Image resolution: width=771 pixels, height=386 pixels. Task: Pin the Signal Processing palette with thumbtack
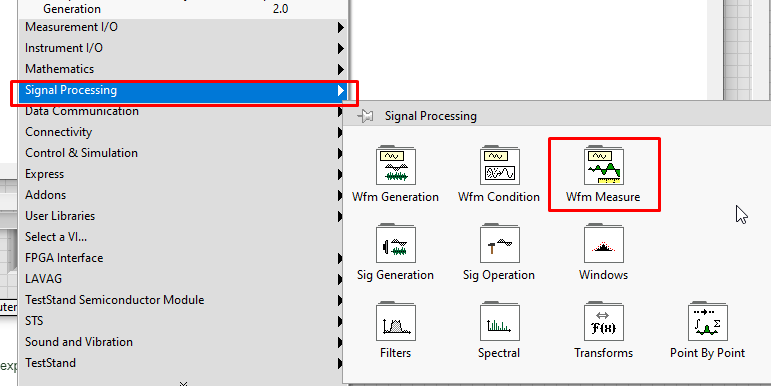[365, 116]
